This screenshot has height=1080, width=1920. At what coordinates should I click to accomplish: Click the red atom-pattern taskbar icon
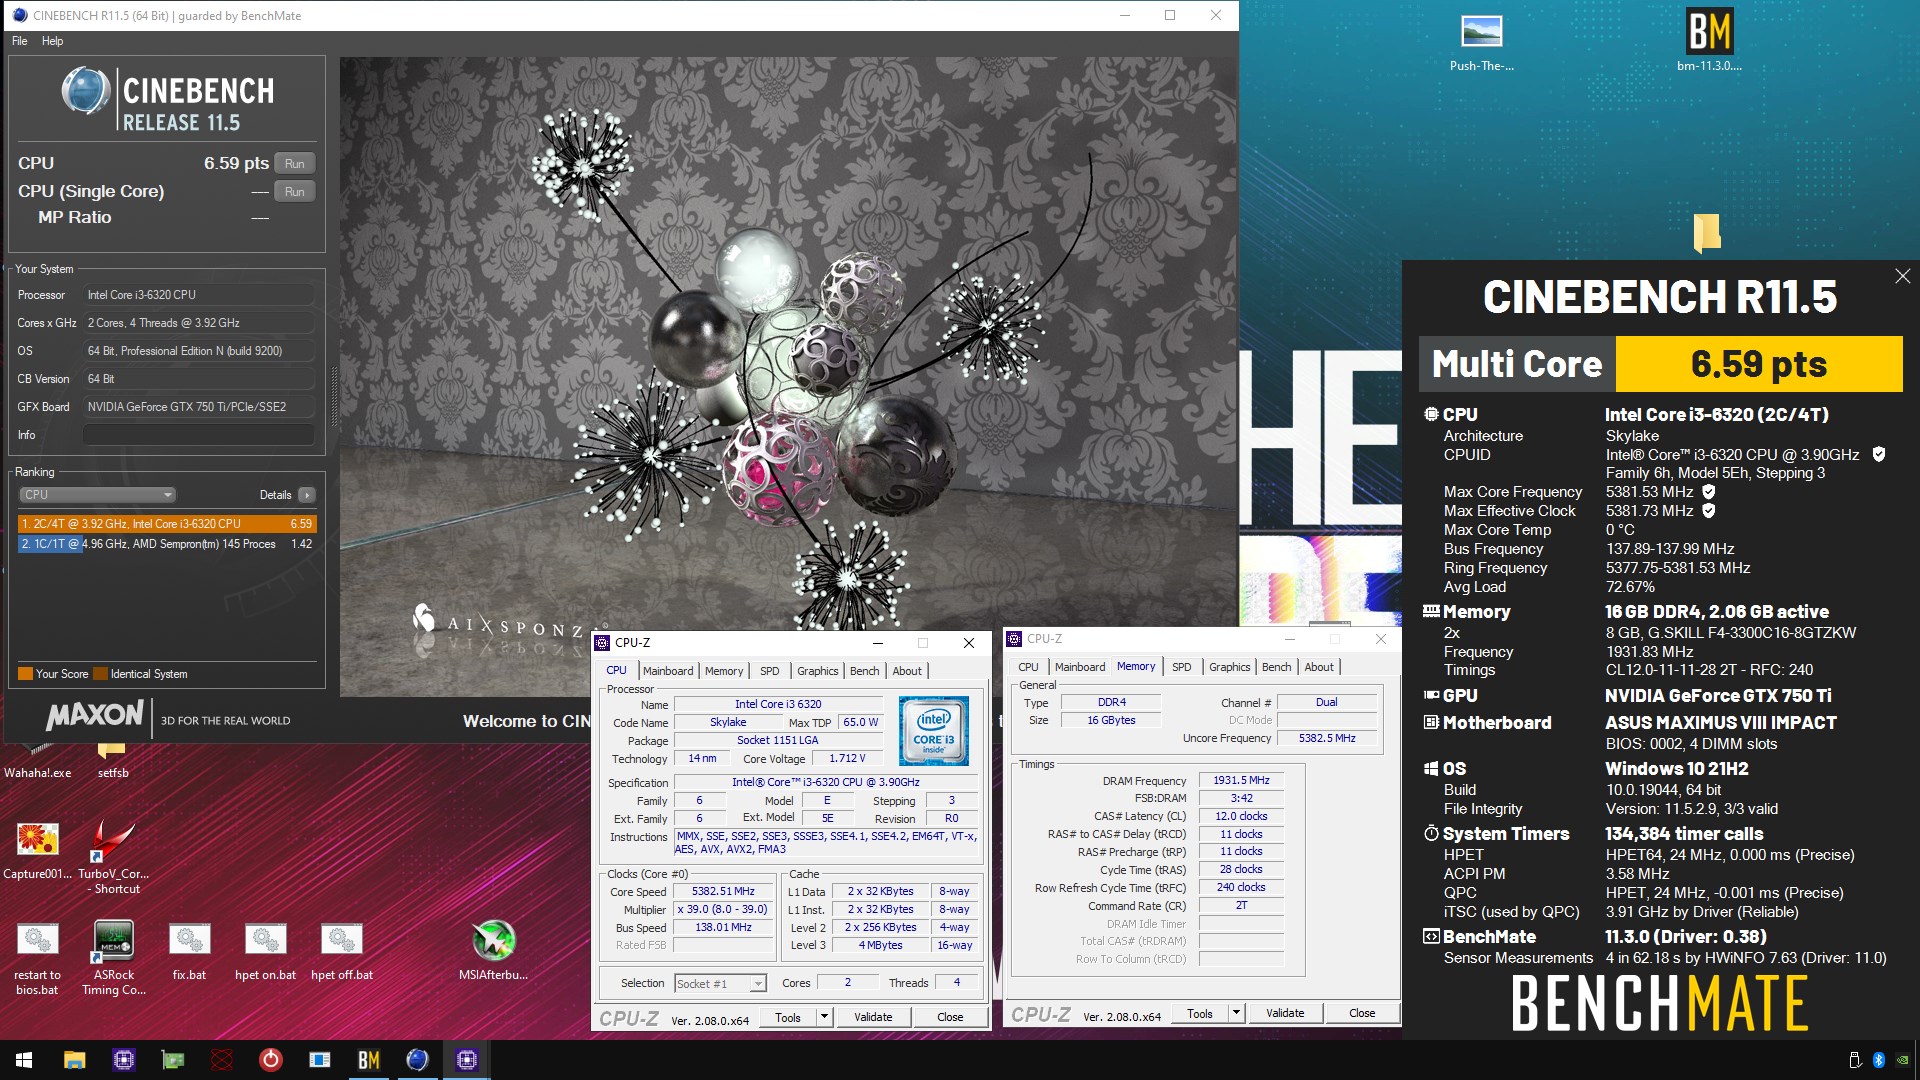[x=221, y=1060]
